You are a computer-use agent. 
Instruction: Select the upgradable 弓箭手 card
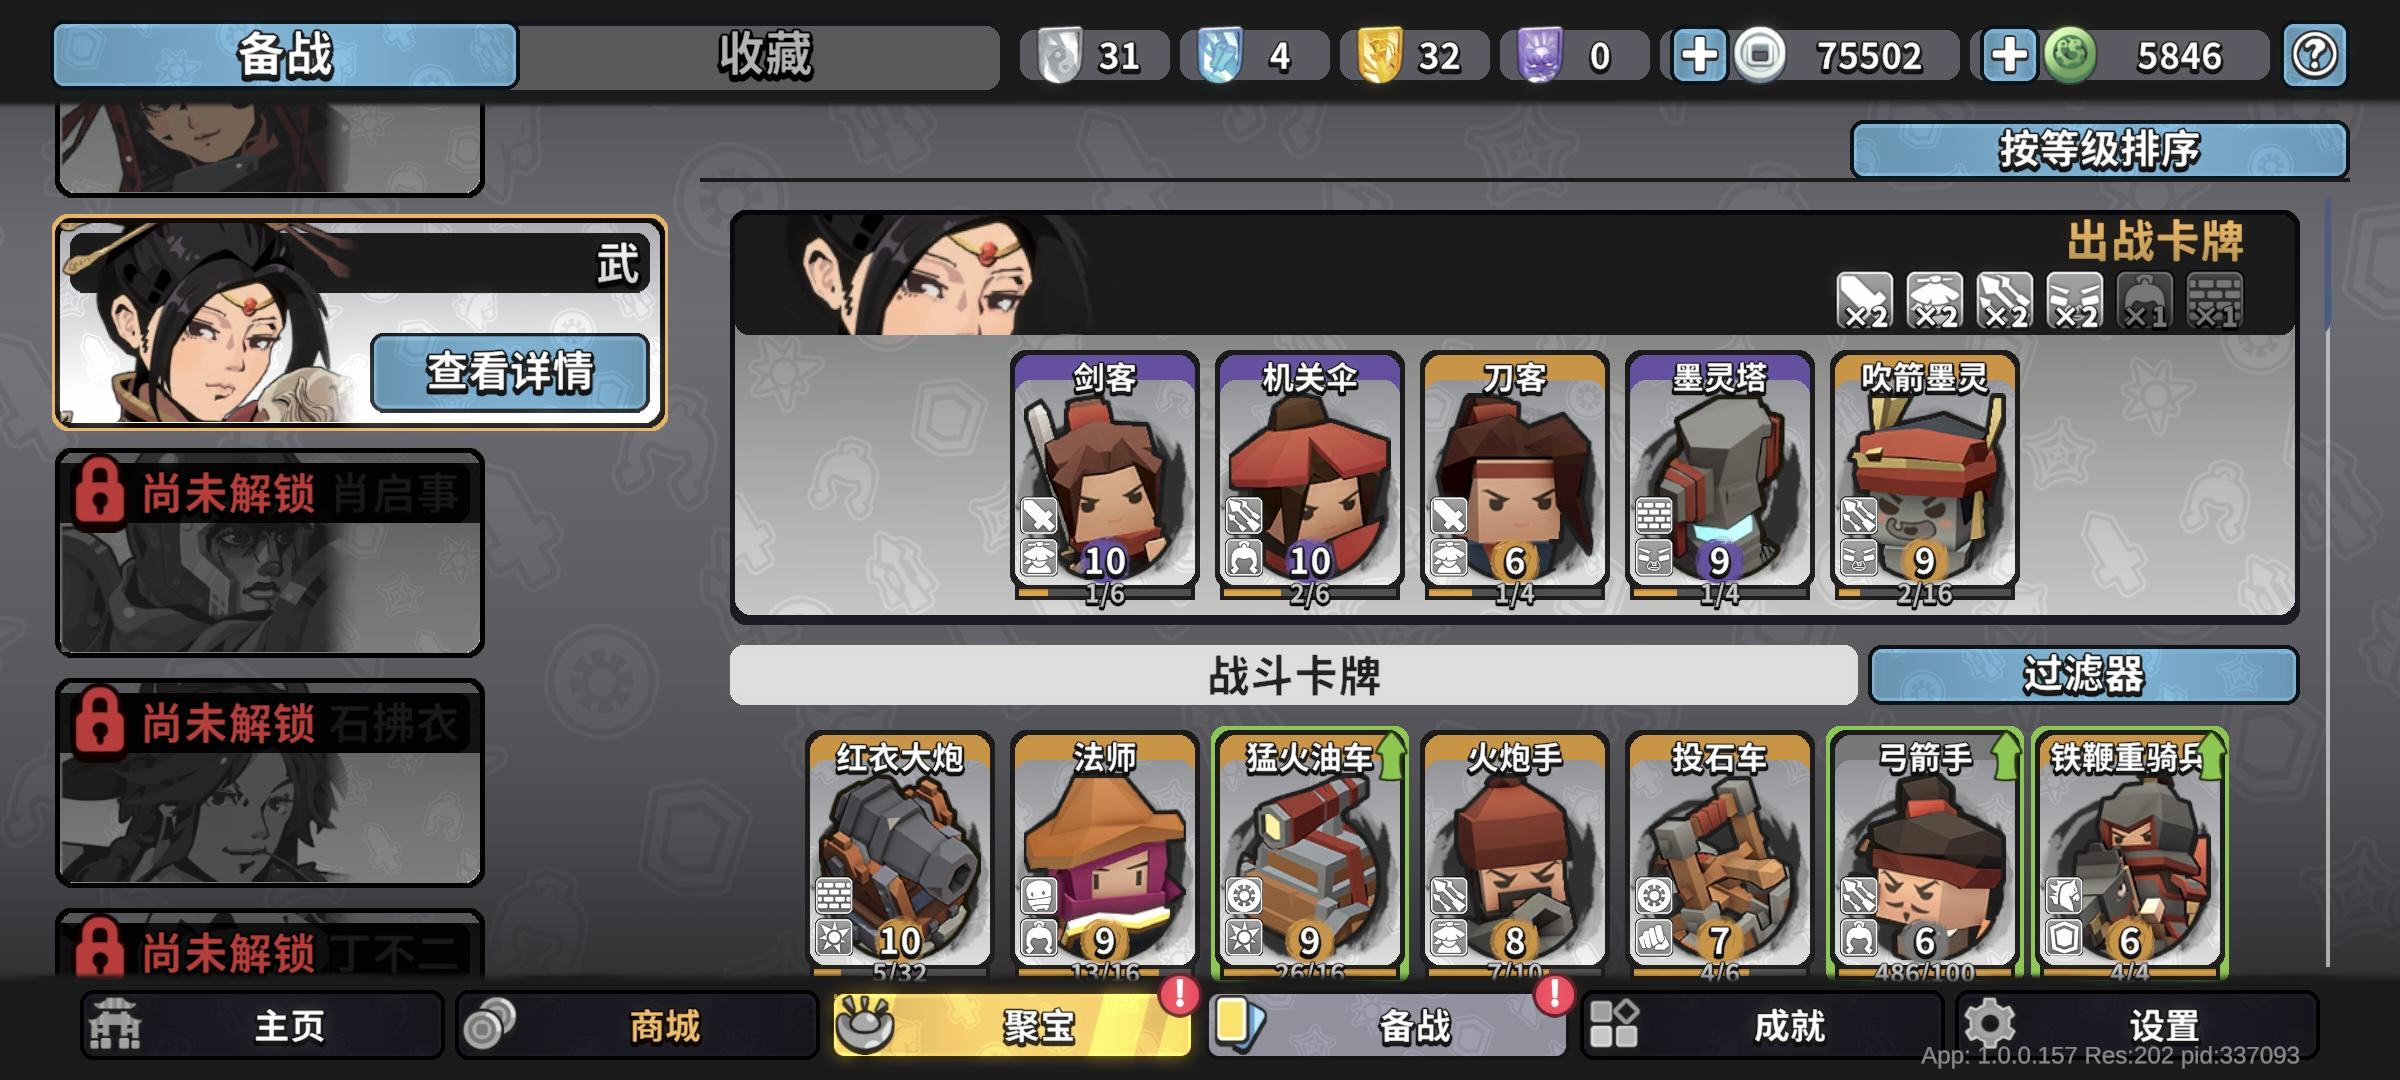(x=1924, y=853)
